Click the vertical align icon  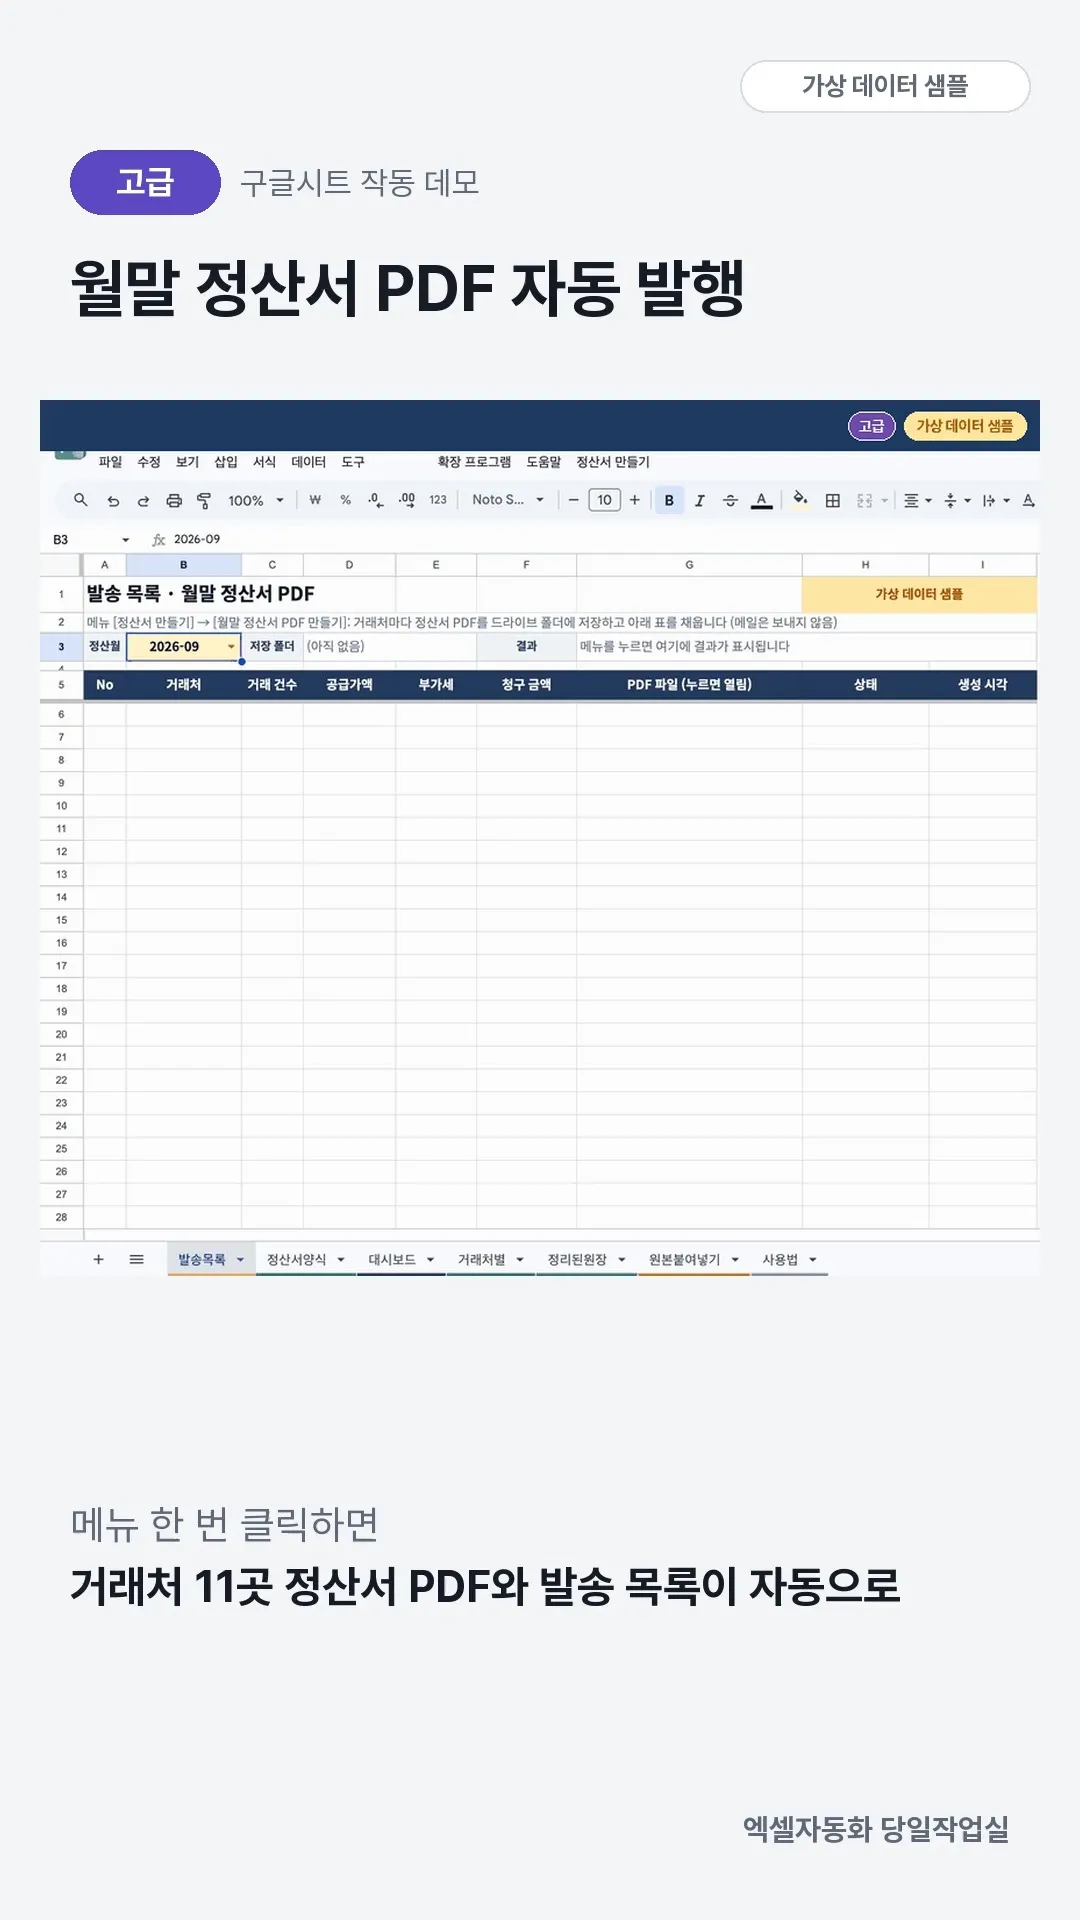950,500
